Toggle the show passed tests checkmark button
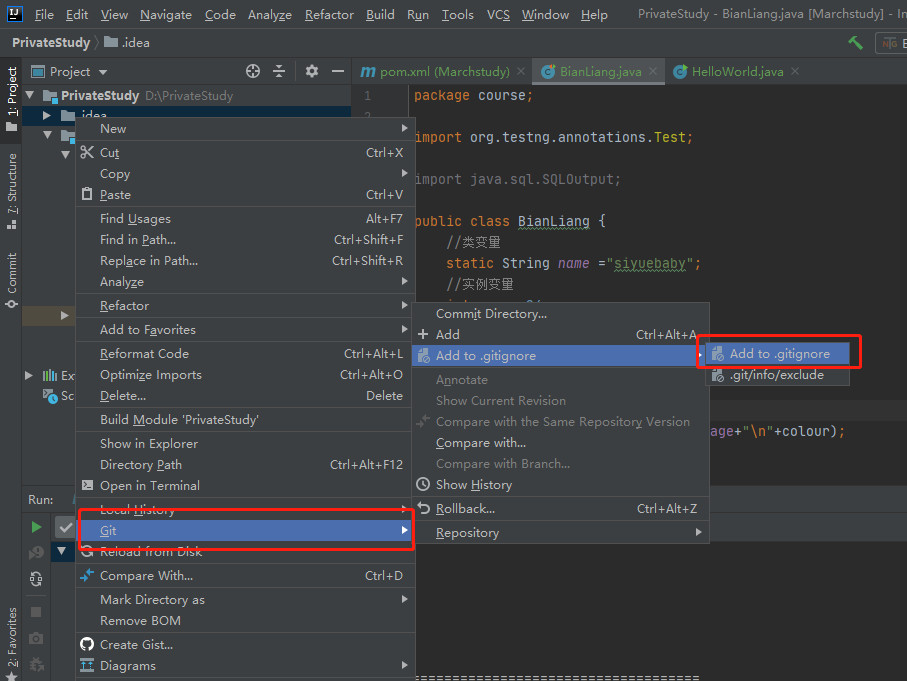The image size is (907, 681). (x=64, y=526)
